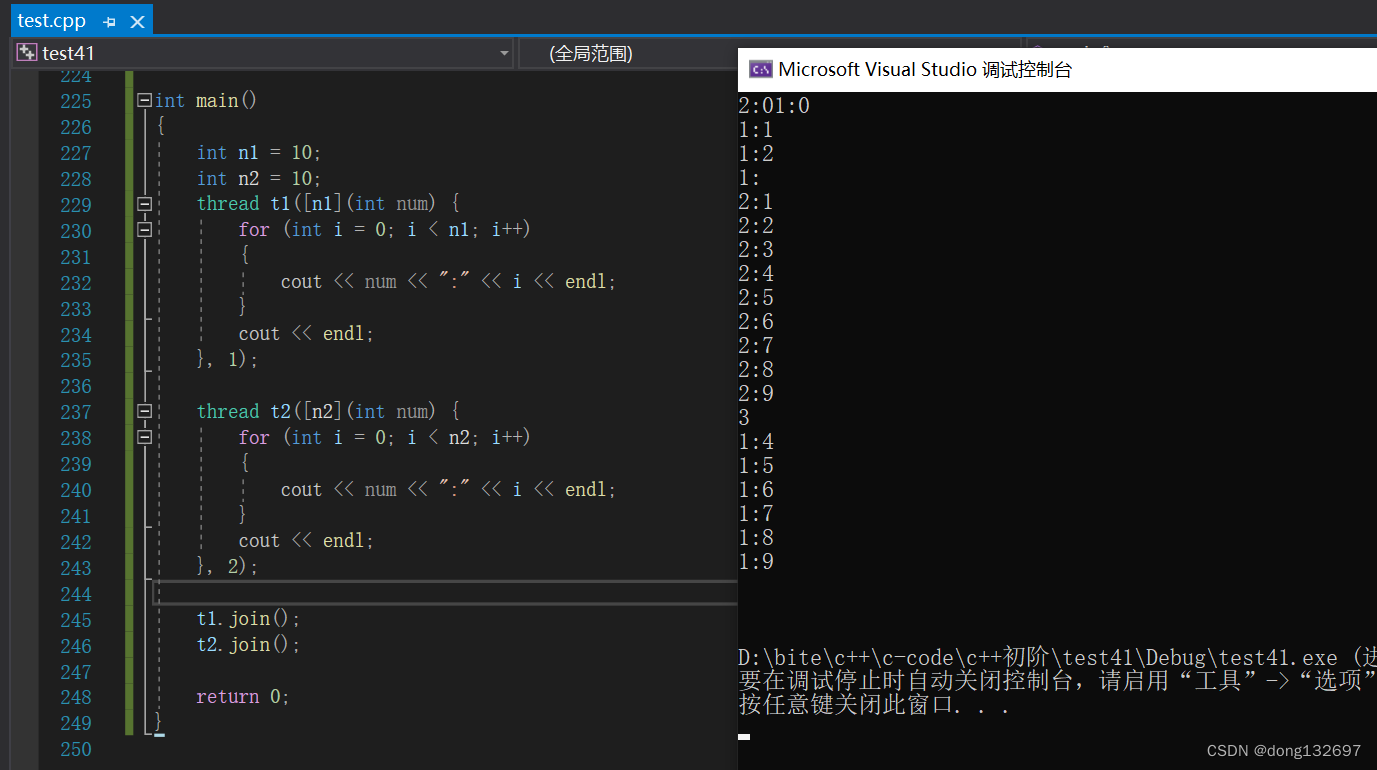Click line number 250 in the gutter
The width and height of the screenshot is (1377, 770).
(x=76, y=749)
